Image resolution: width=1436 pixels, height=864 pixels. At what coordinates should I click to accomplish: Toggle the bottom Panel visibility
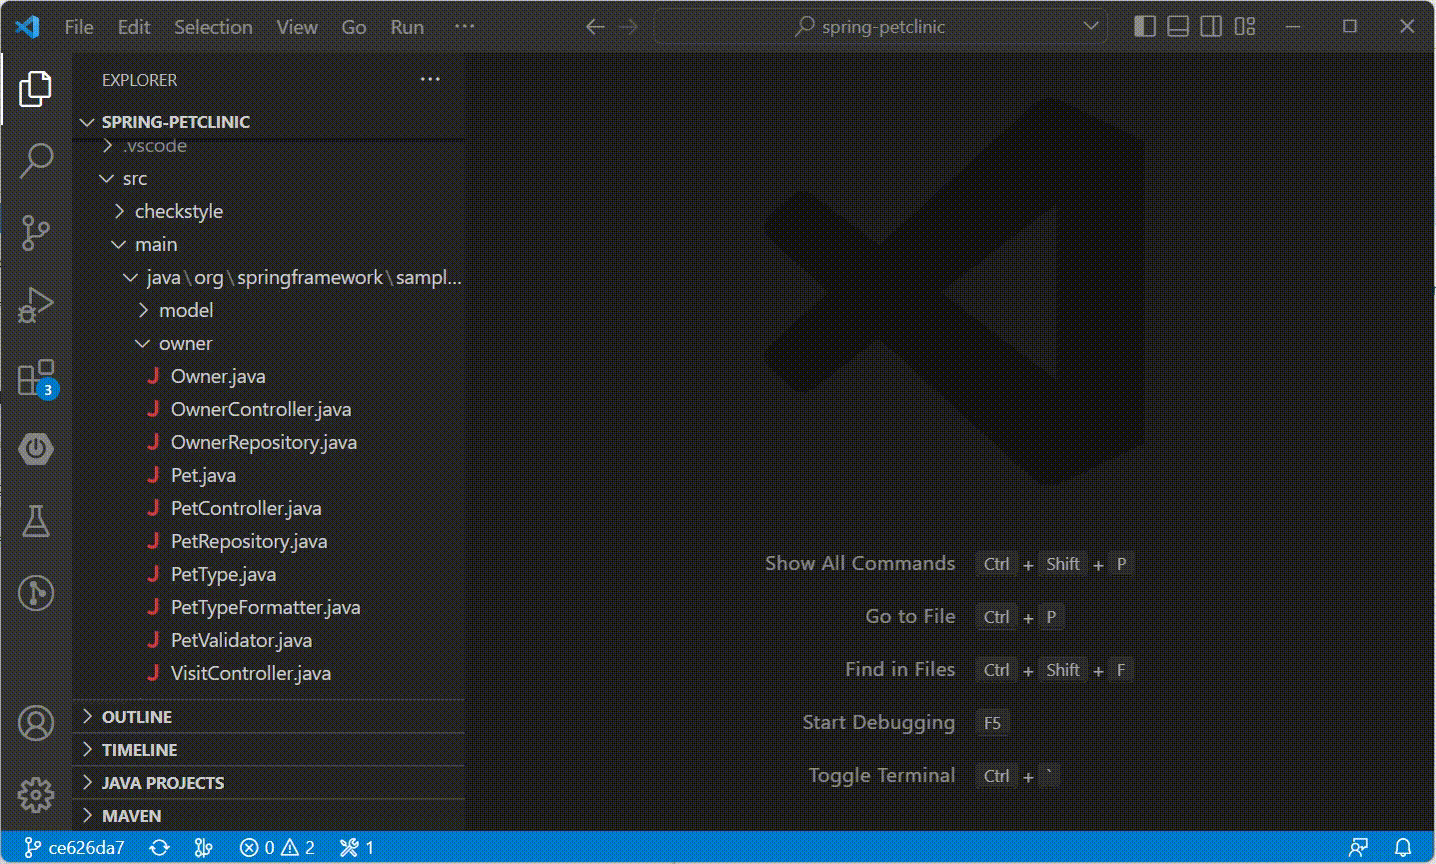pos(1176,27)
